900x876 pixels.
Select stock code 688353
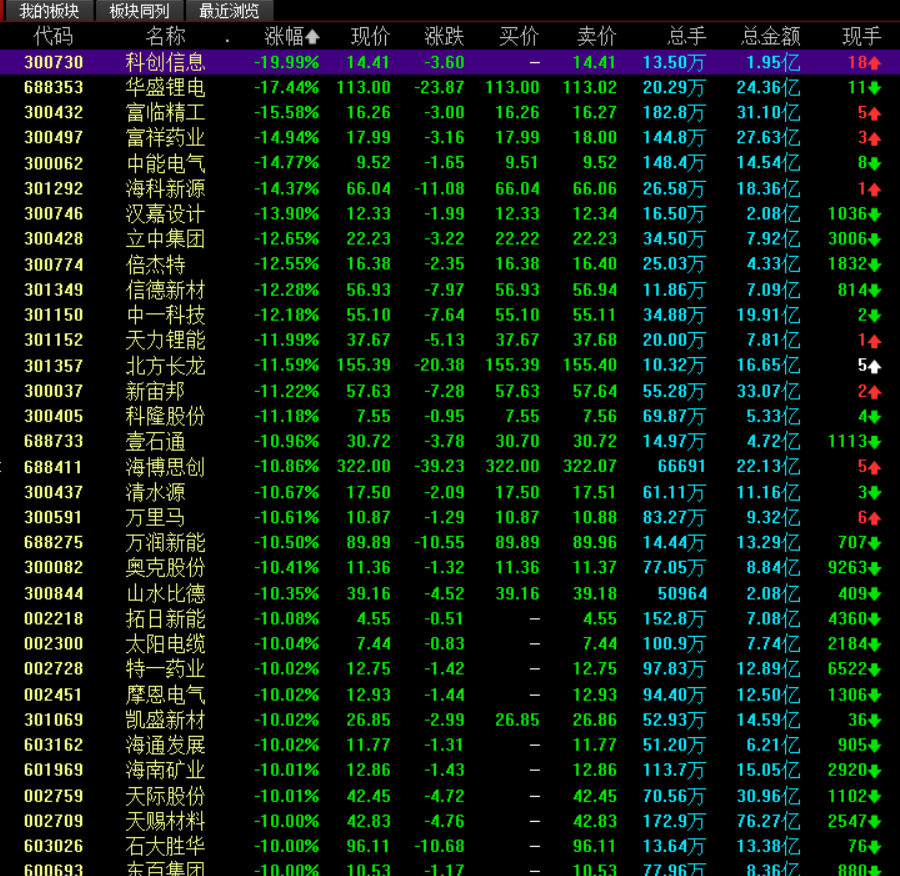tap(53, 88)
